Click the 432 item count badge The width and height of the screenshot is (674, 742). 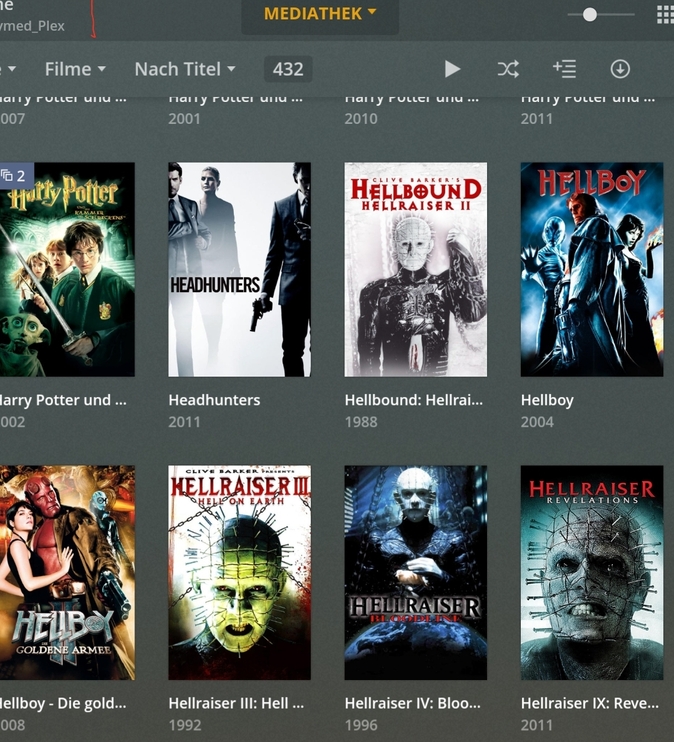[x=288, y=70]
